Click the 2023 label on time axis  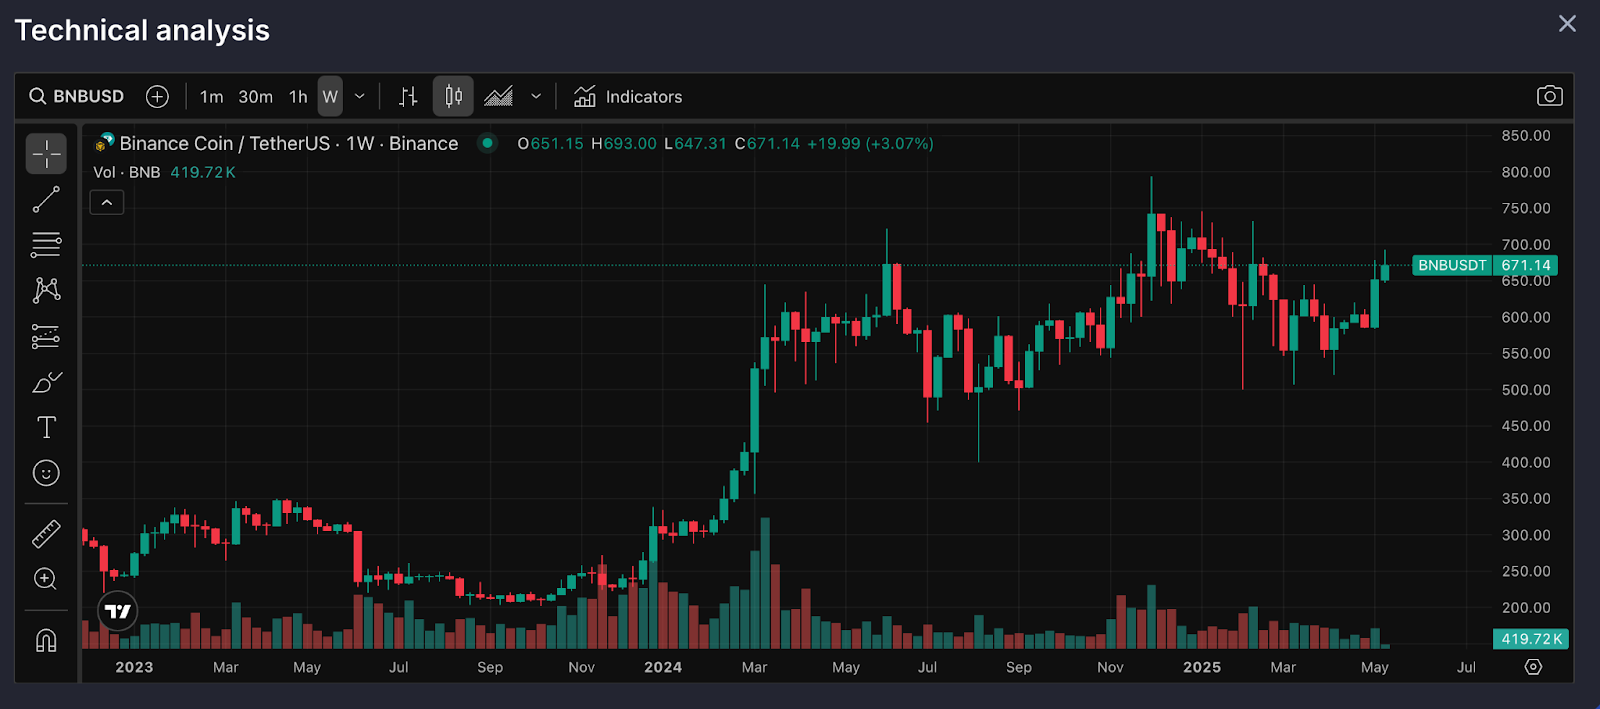click(x=134, y=667)
